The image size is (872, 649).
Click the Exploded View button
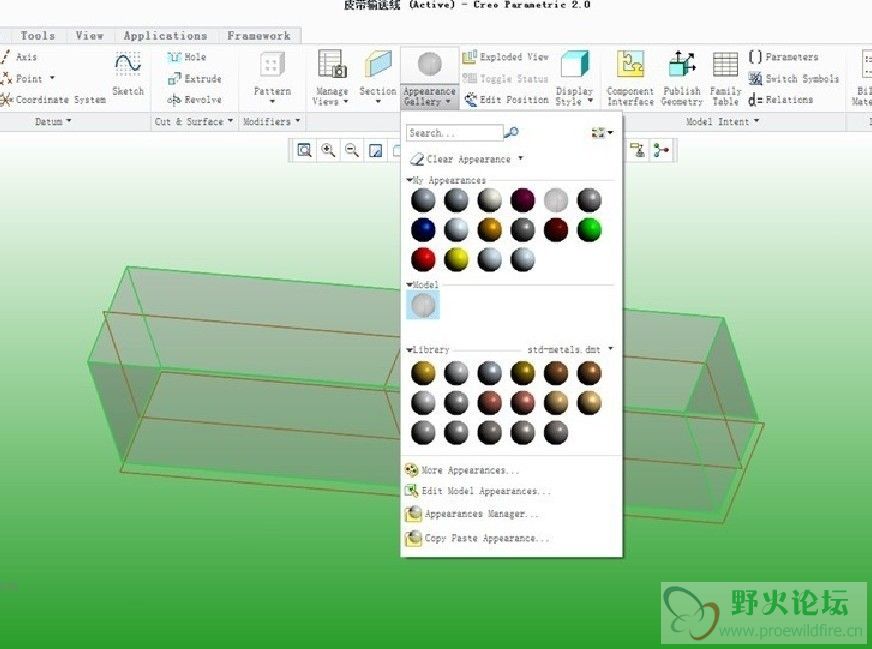tap(506, 57)
